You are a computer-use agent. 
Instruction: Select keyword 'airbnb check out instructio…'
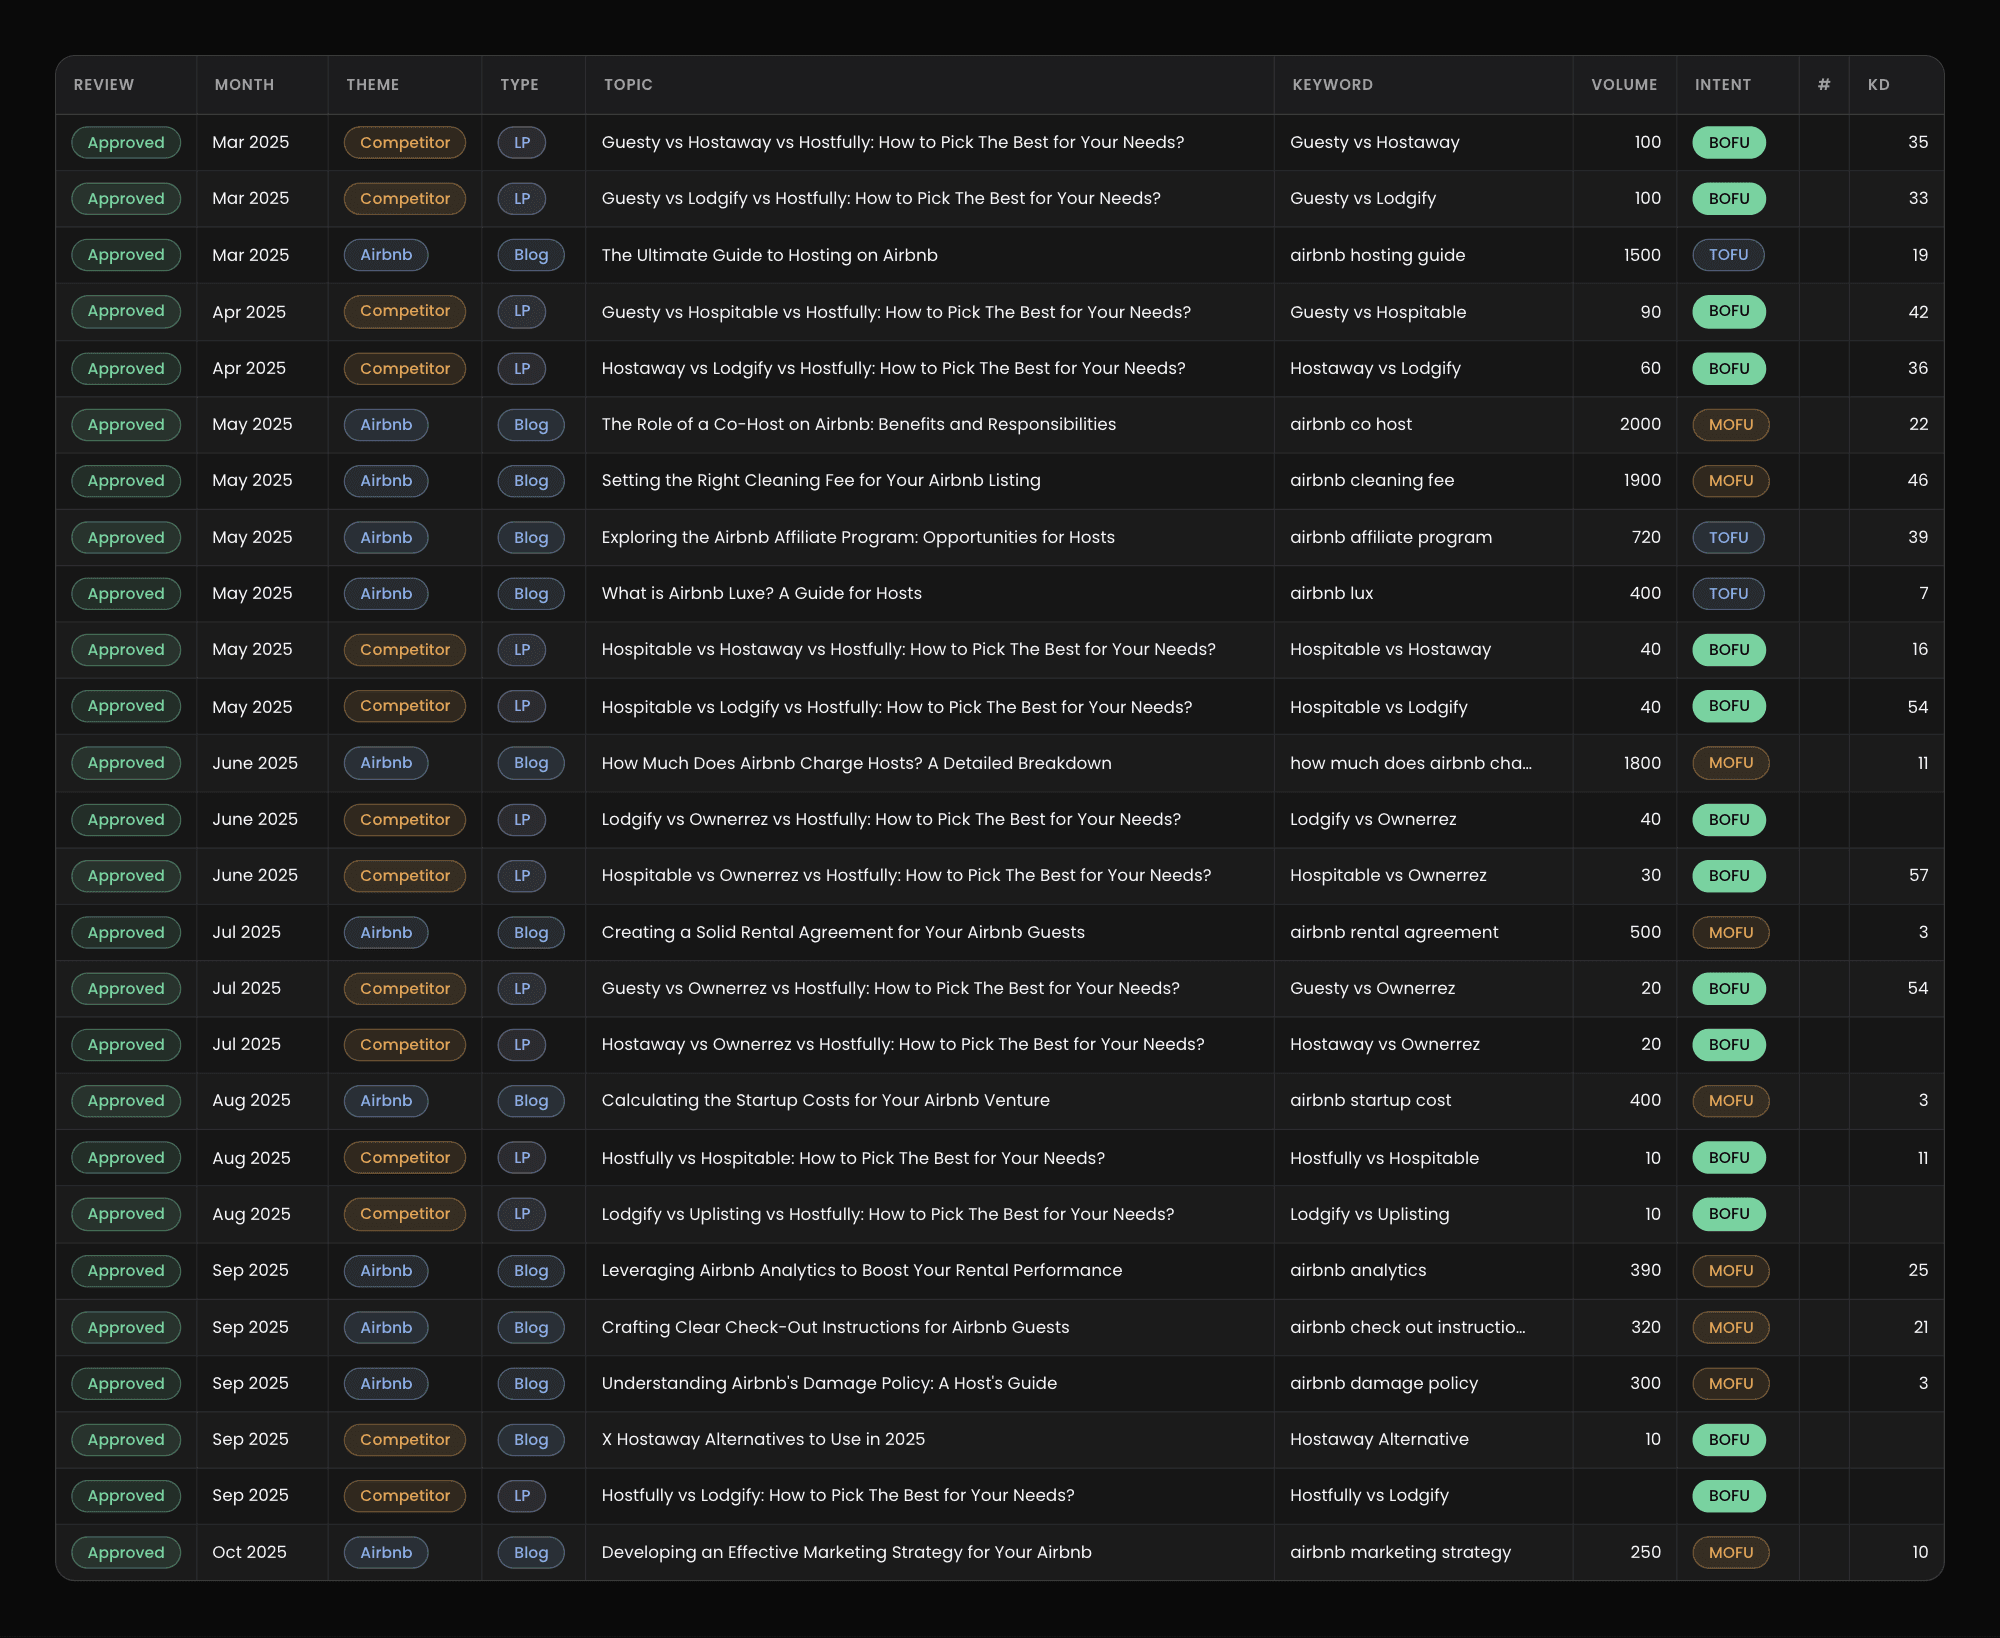pyautogui.click(x=1408, y=1327)
